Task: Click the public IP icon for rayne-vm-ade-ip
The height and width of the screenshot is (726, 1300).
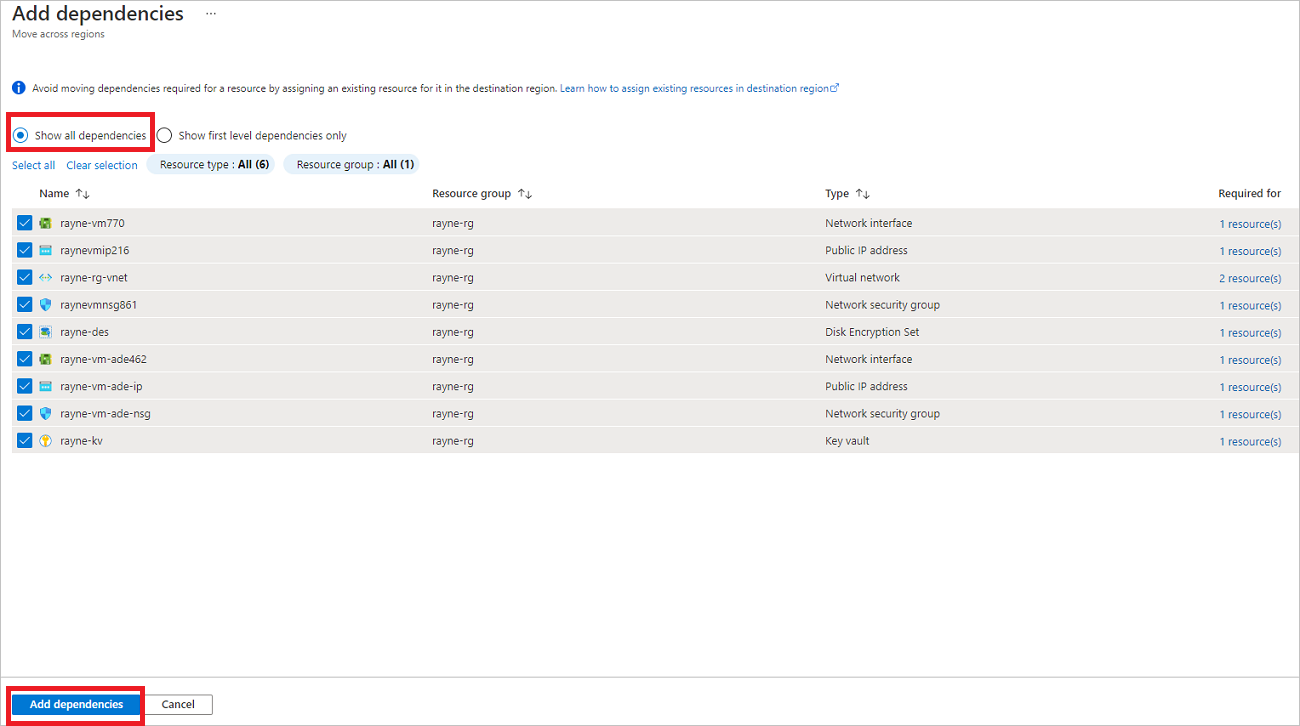Action: pos(45,386)
